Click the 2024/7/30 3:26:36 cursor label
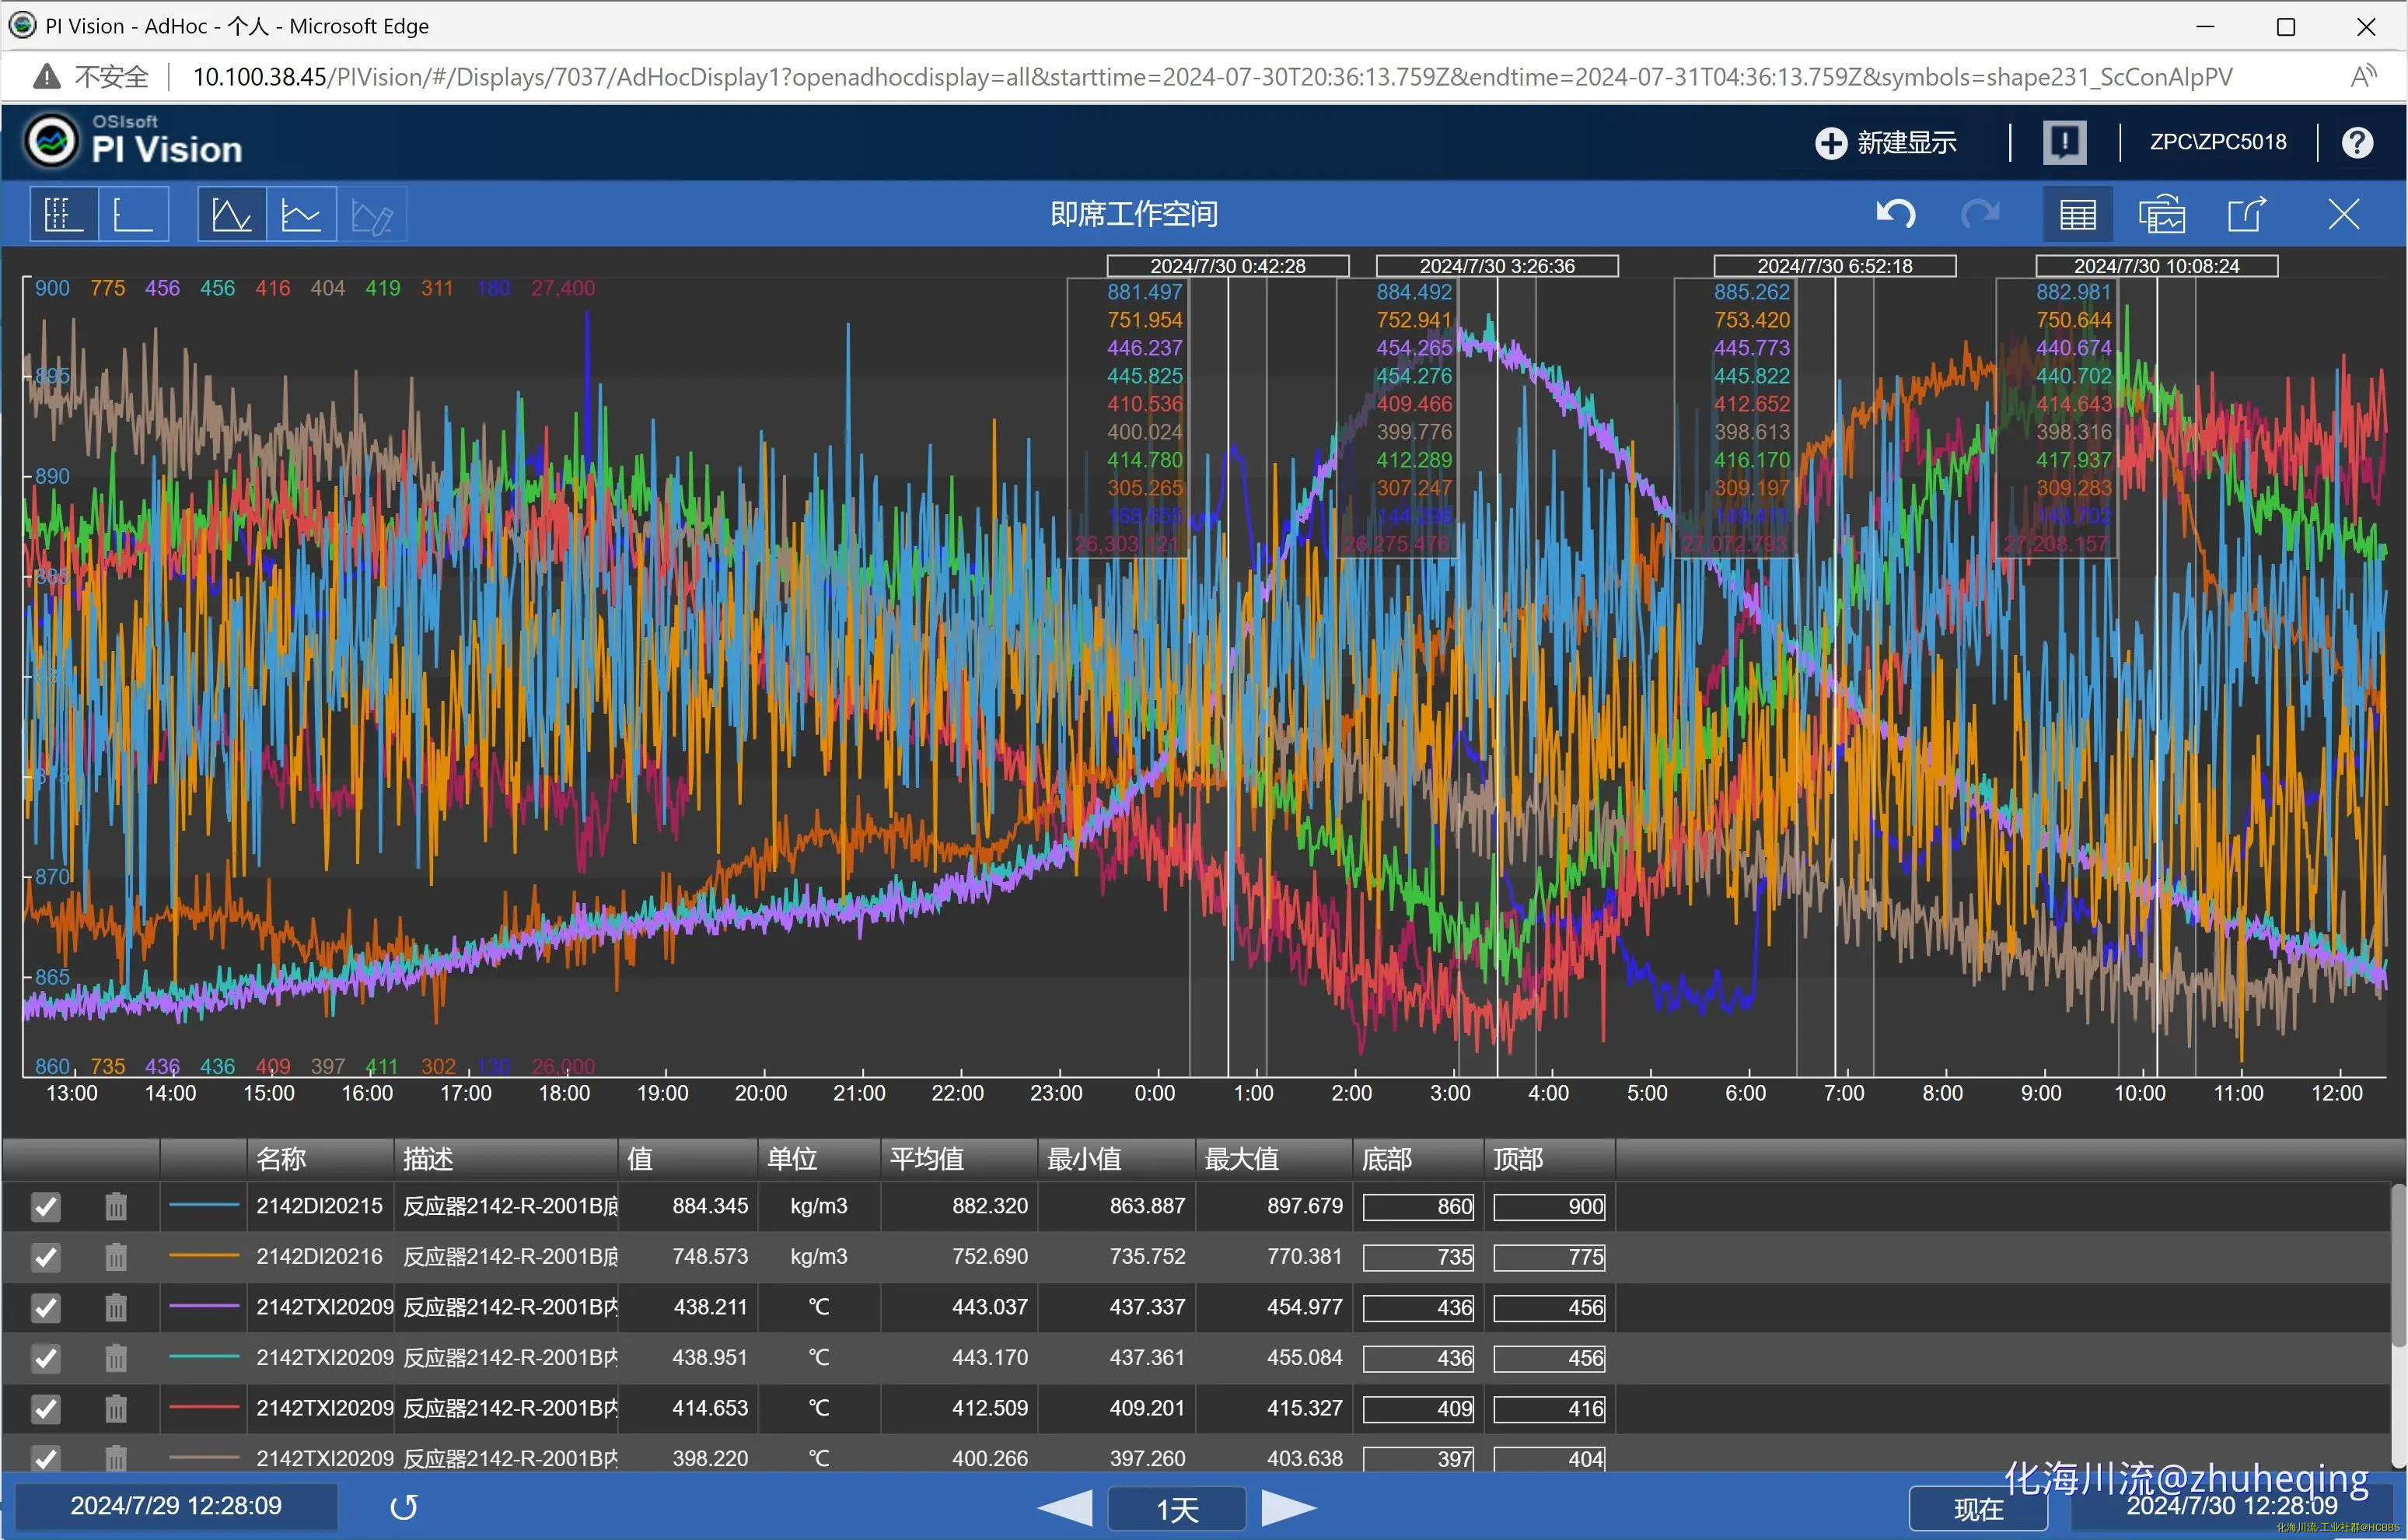Screen dimensions: 2408x1540 [x=1497, y=266]
